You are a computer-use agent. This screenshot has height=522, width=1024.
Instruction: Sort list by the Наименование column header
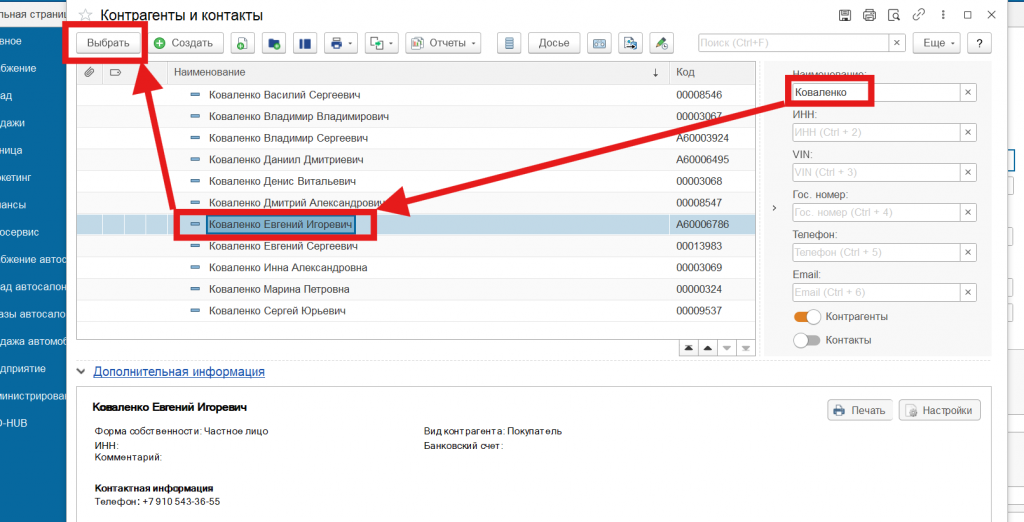(210, 72)
